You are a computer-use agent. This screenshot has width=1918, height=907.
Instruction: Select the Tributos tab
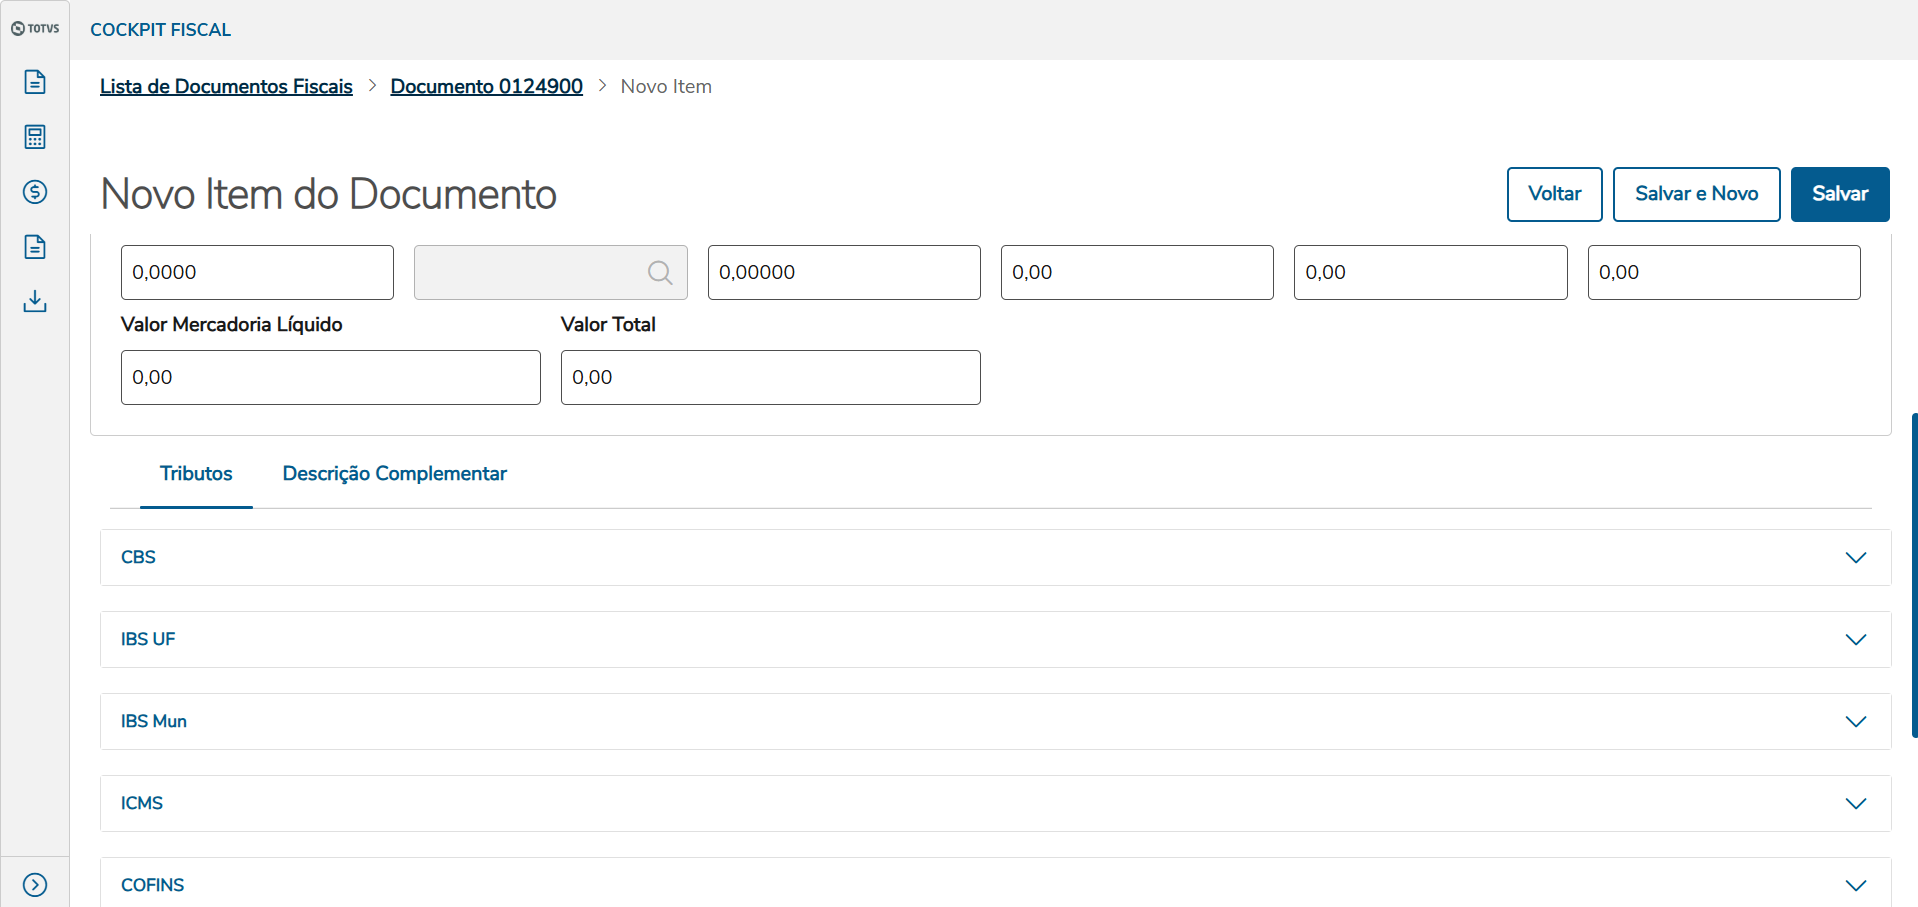pyautogui.click(x=196, y=474)
